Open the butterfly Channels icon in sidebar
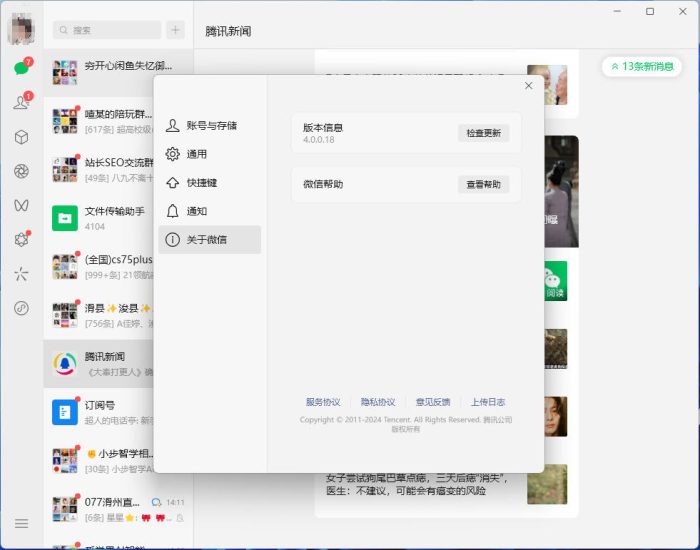700x550 pixels. point(21,205)
